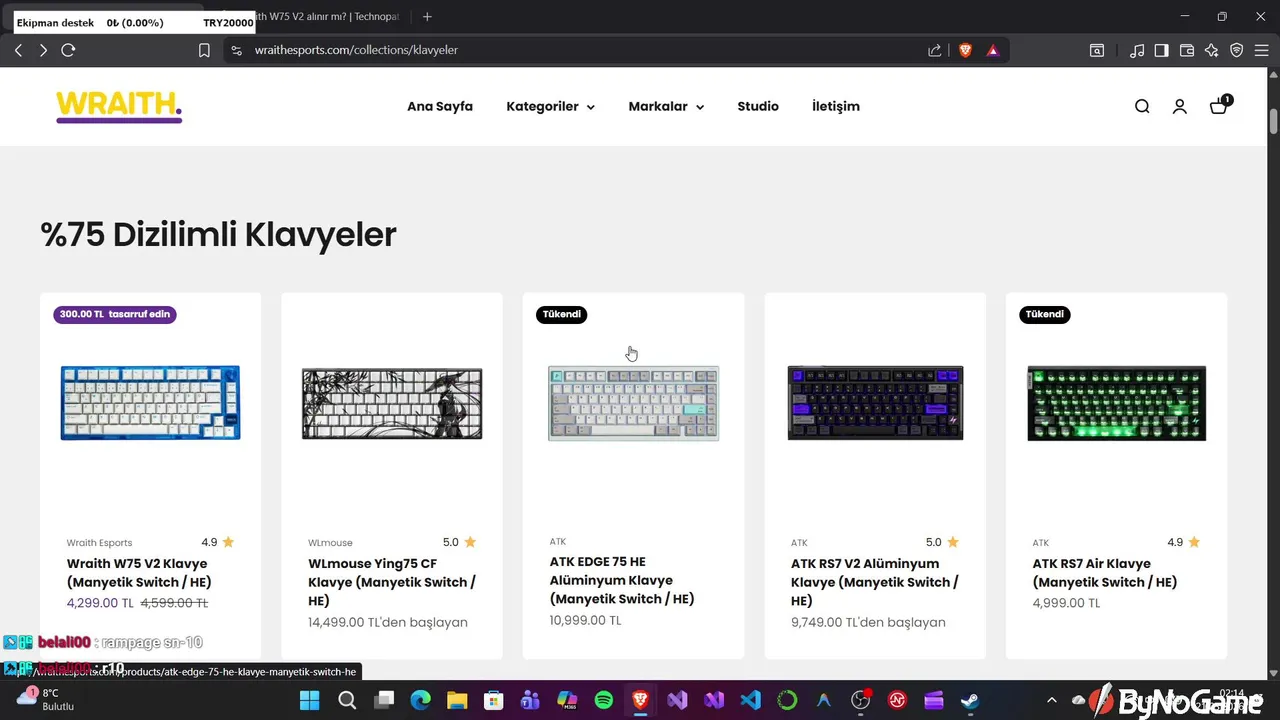Expand the Markalar dropdown menu
The height and width of the screenshot is (720, 1280).
(666, 106)
